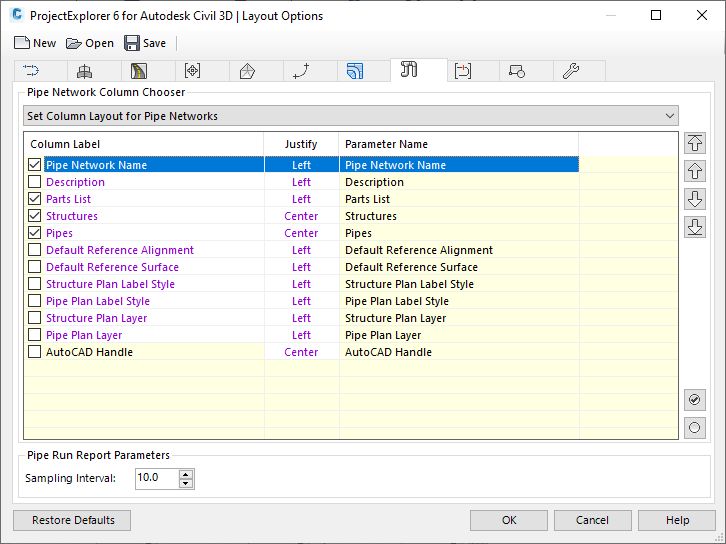Move selected column to top
The image size is (726, 544).
[695, 143]
